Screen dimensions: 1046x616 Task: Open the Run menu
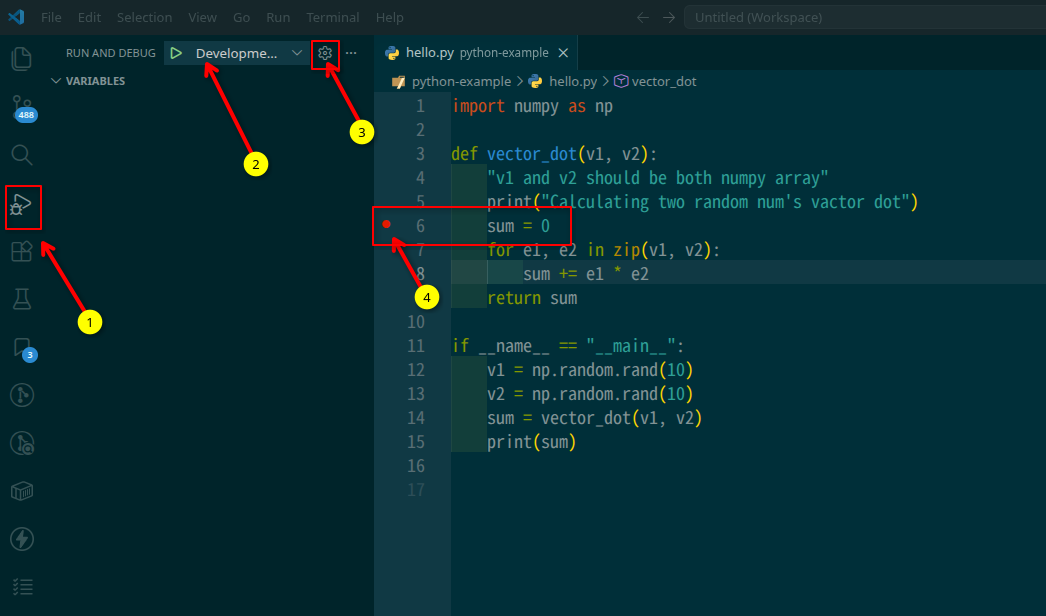pos(277,17)
